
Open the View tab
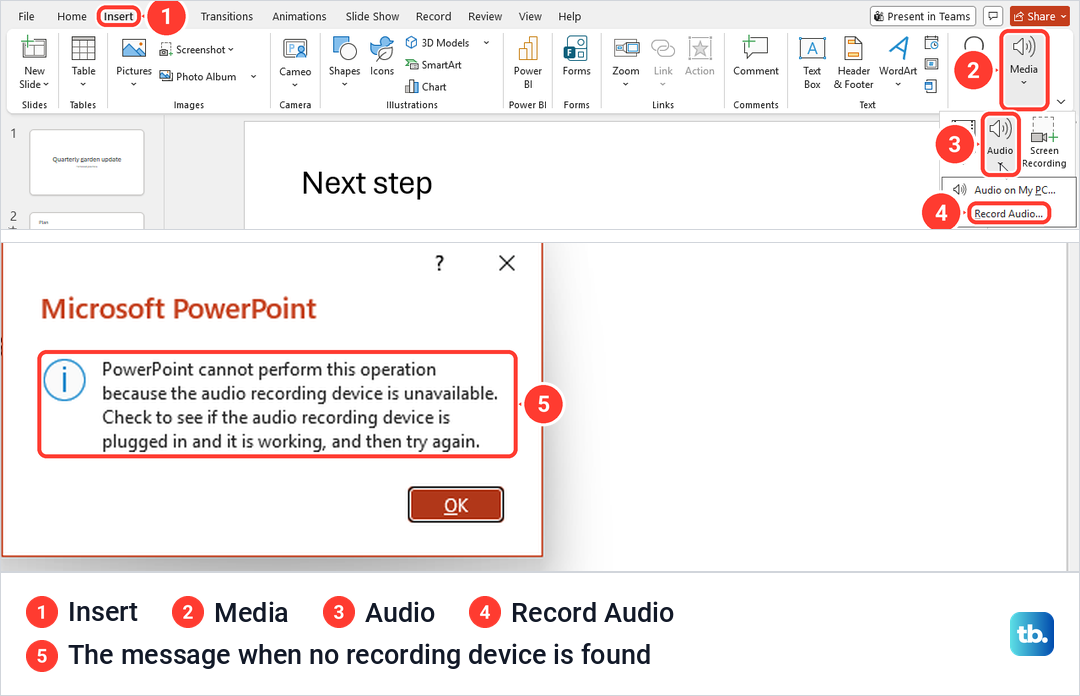pos(530,16)
